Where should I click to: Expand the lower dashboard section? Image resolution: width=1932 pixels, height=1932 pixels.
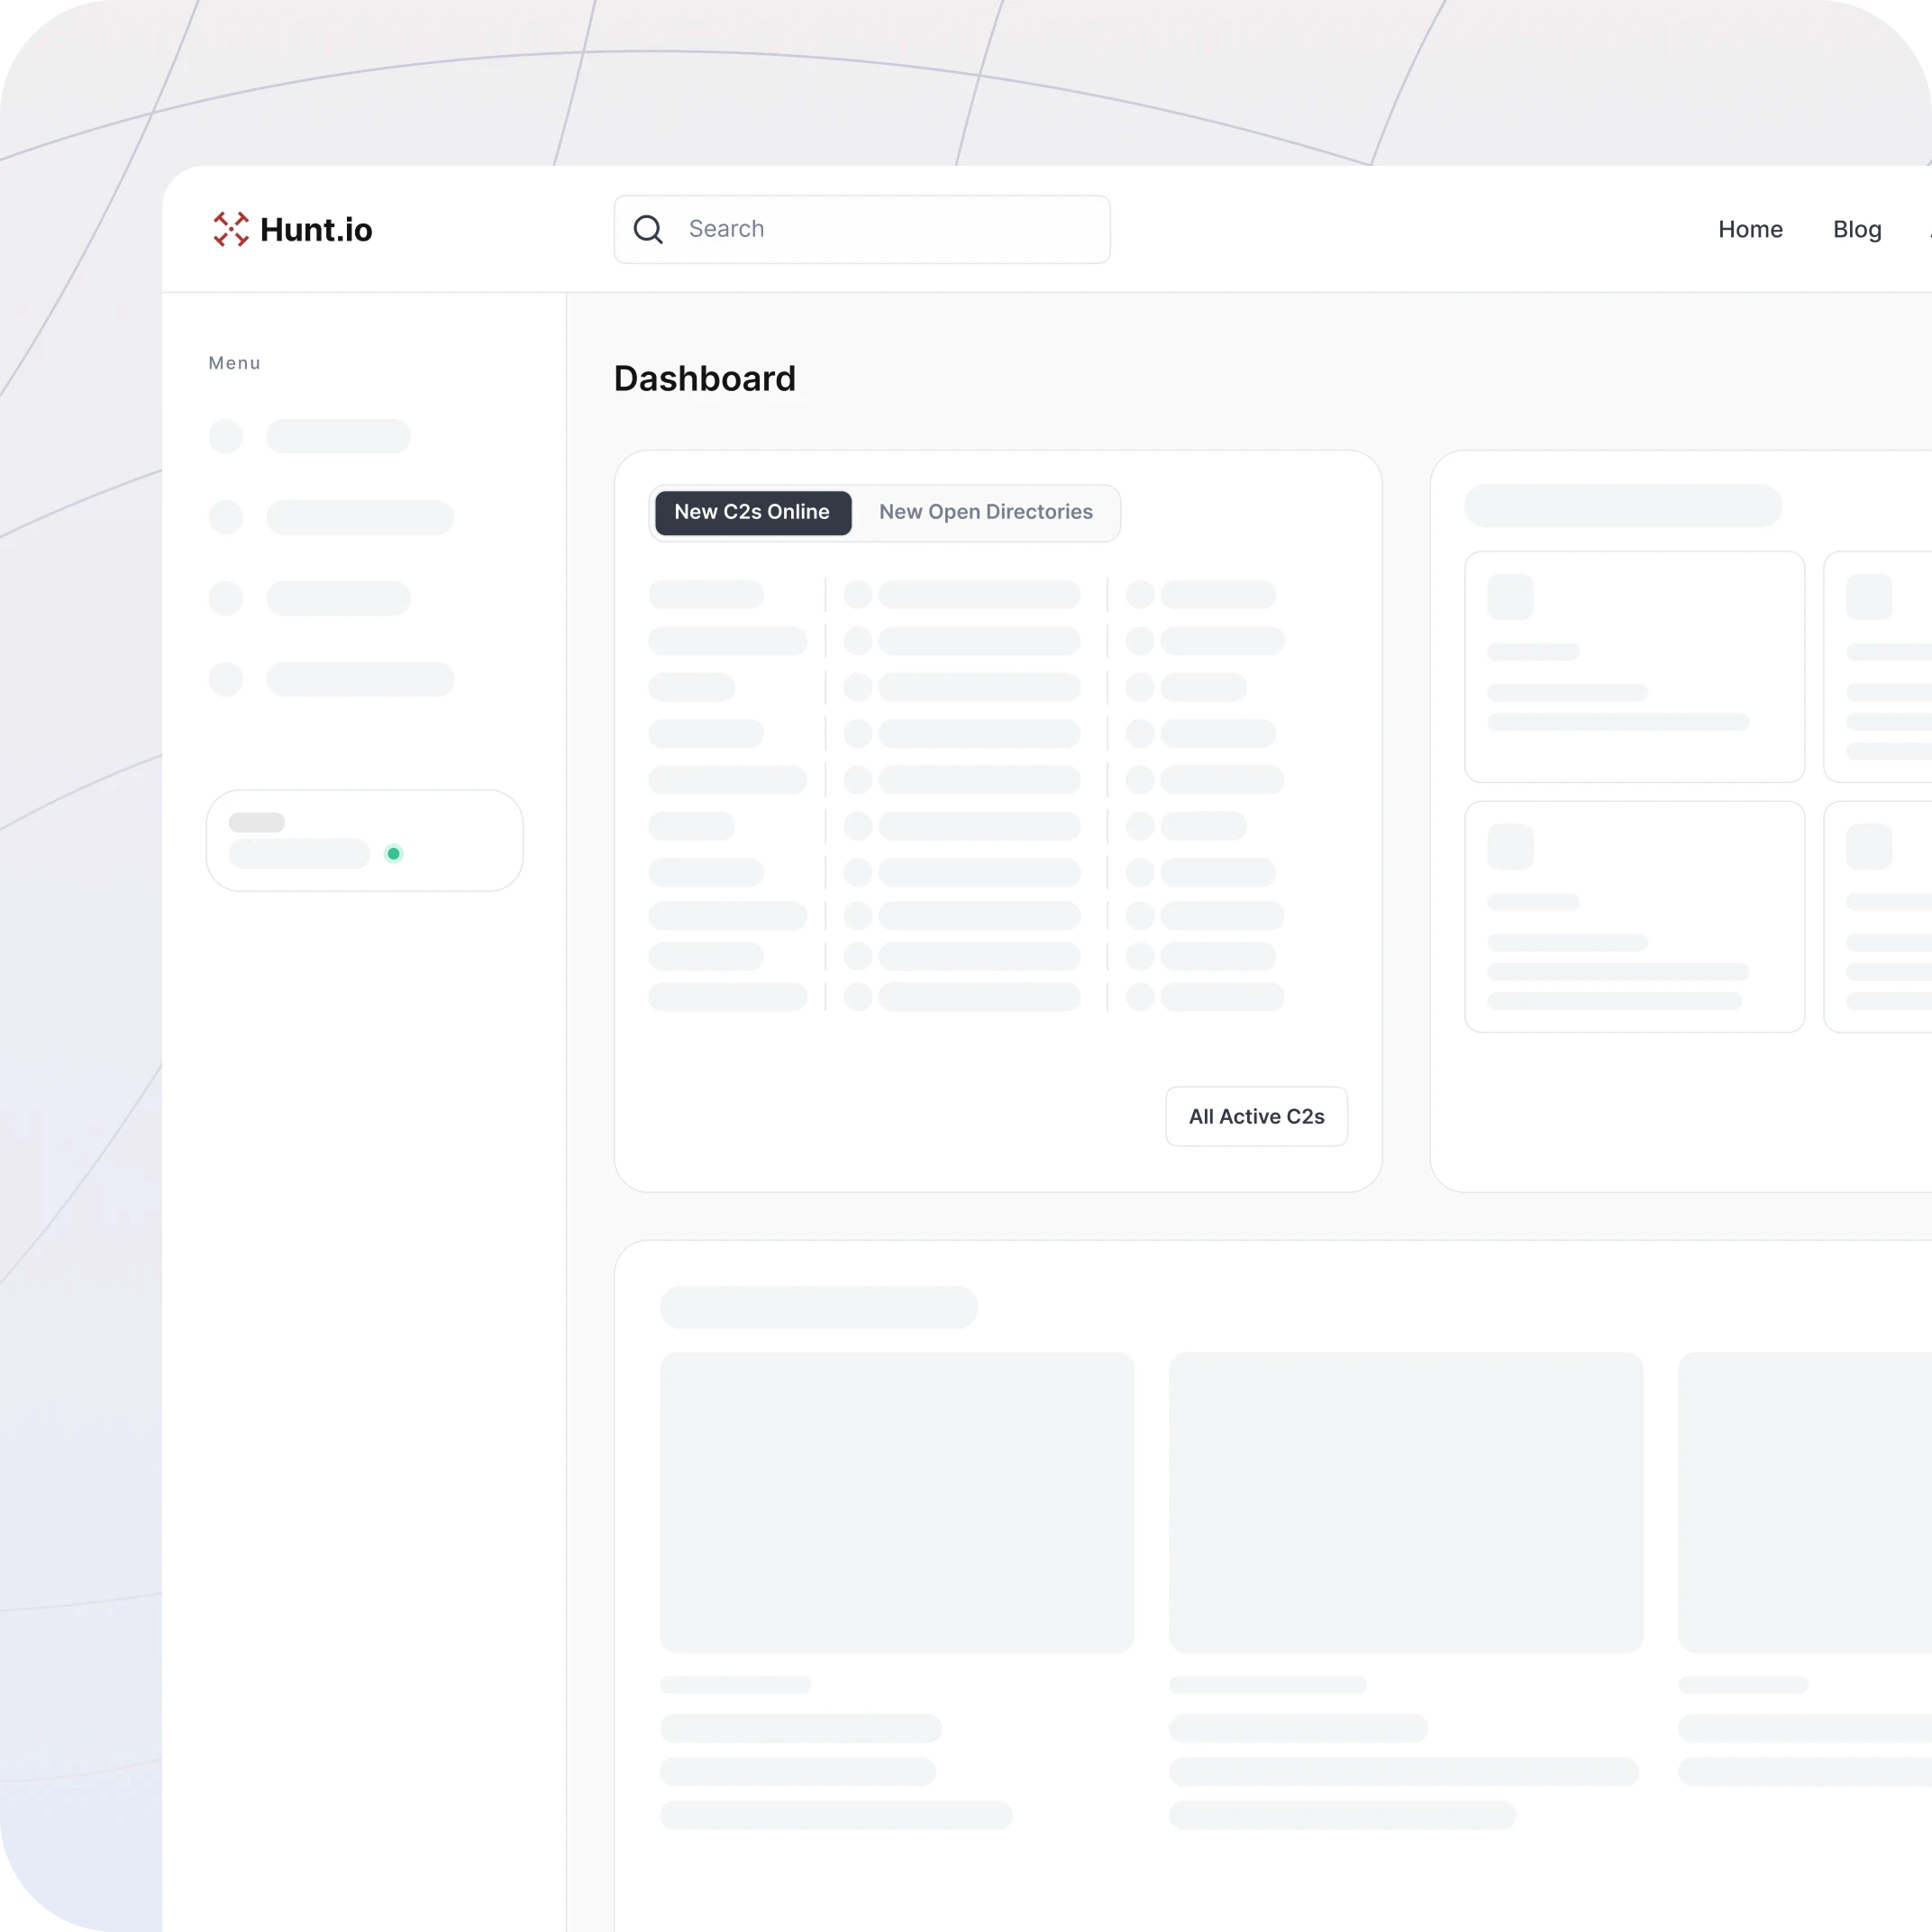click(819, 1306)
